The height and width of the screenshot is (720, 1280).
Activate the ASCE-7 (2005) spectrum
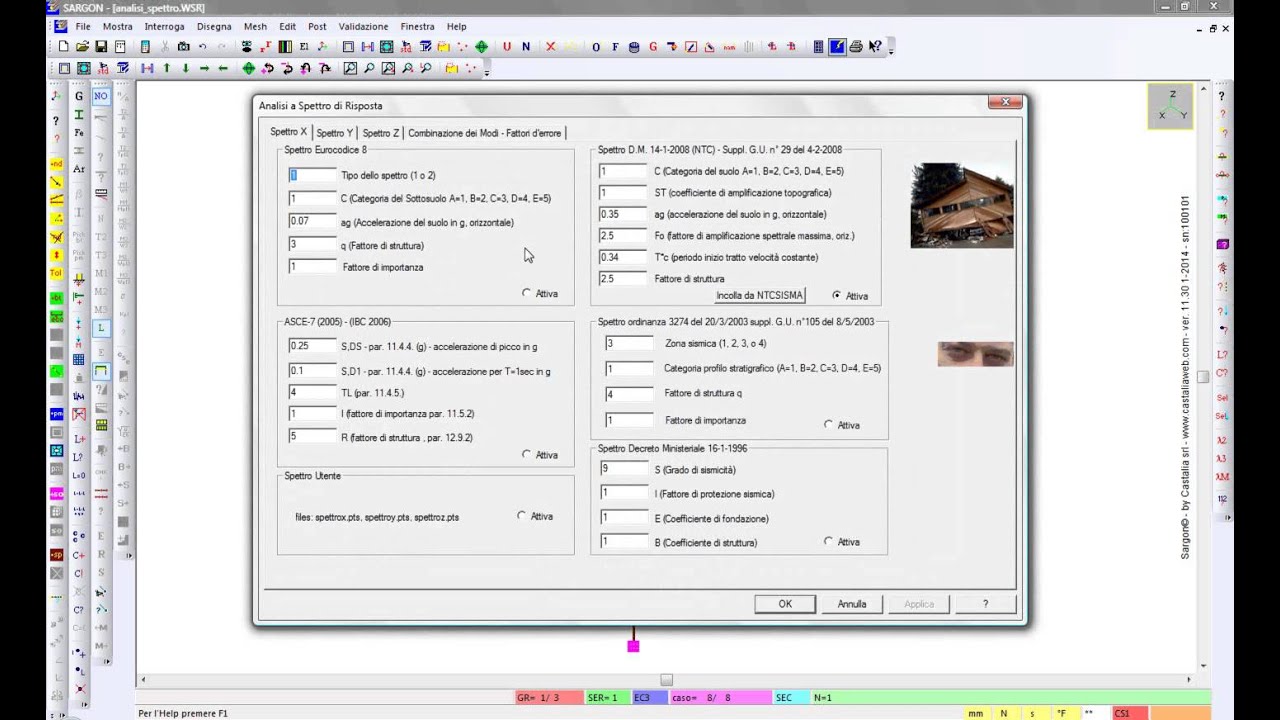[527, 454]
